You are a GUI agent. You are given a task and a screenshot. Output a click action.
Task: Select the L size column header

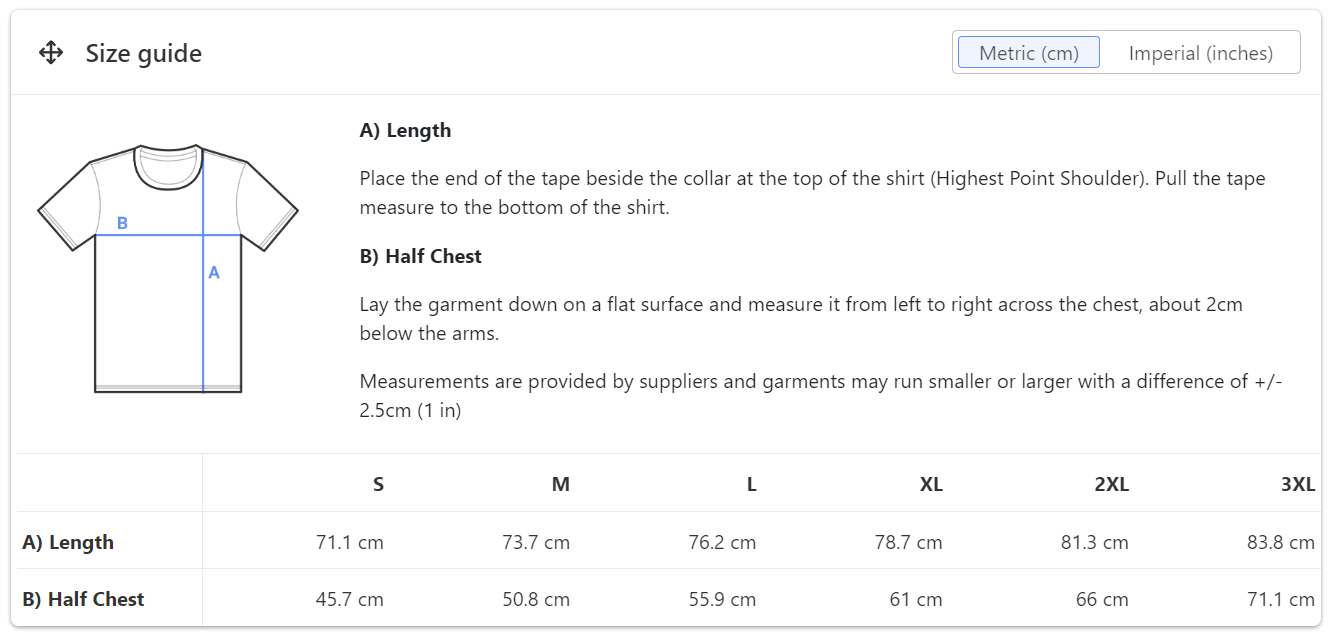(x=751, y=484)
